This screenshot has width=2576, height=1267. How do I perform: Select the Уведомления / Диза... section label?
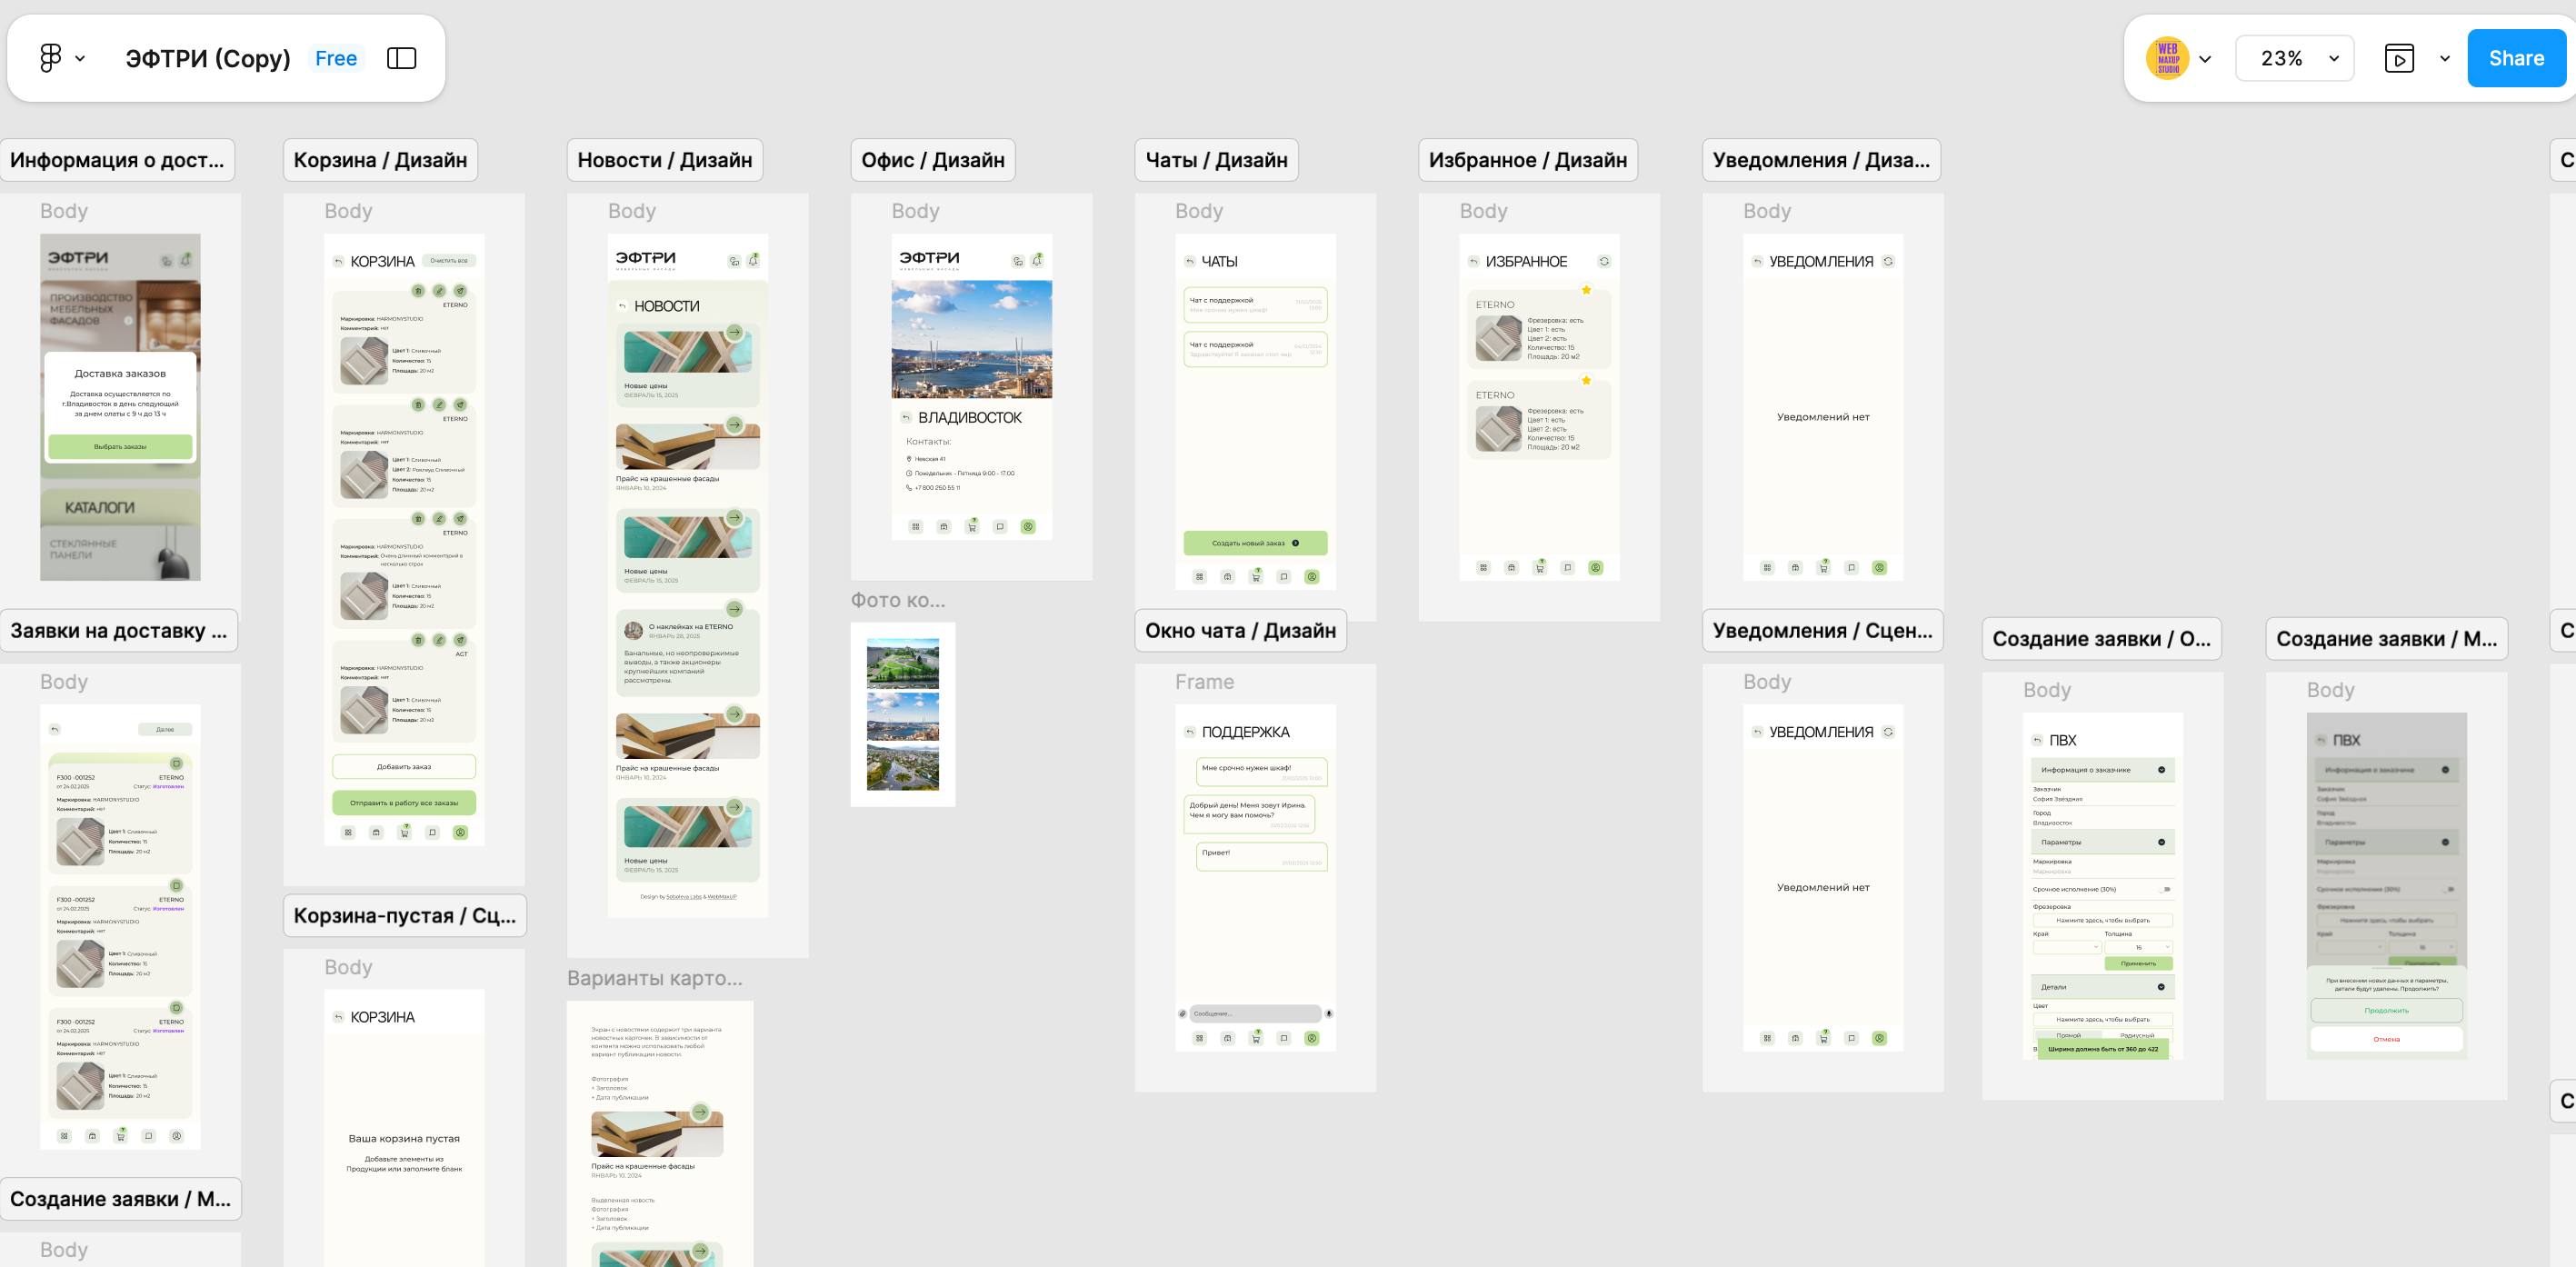tap(1821, 160)
